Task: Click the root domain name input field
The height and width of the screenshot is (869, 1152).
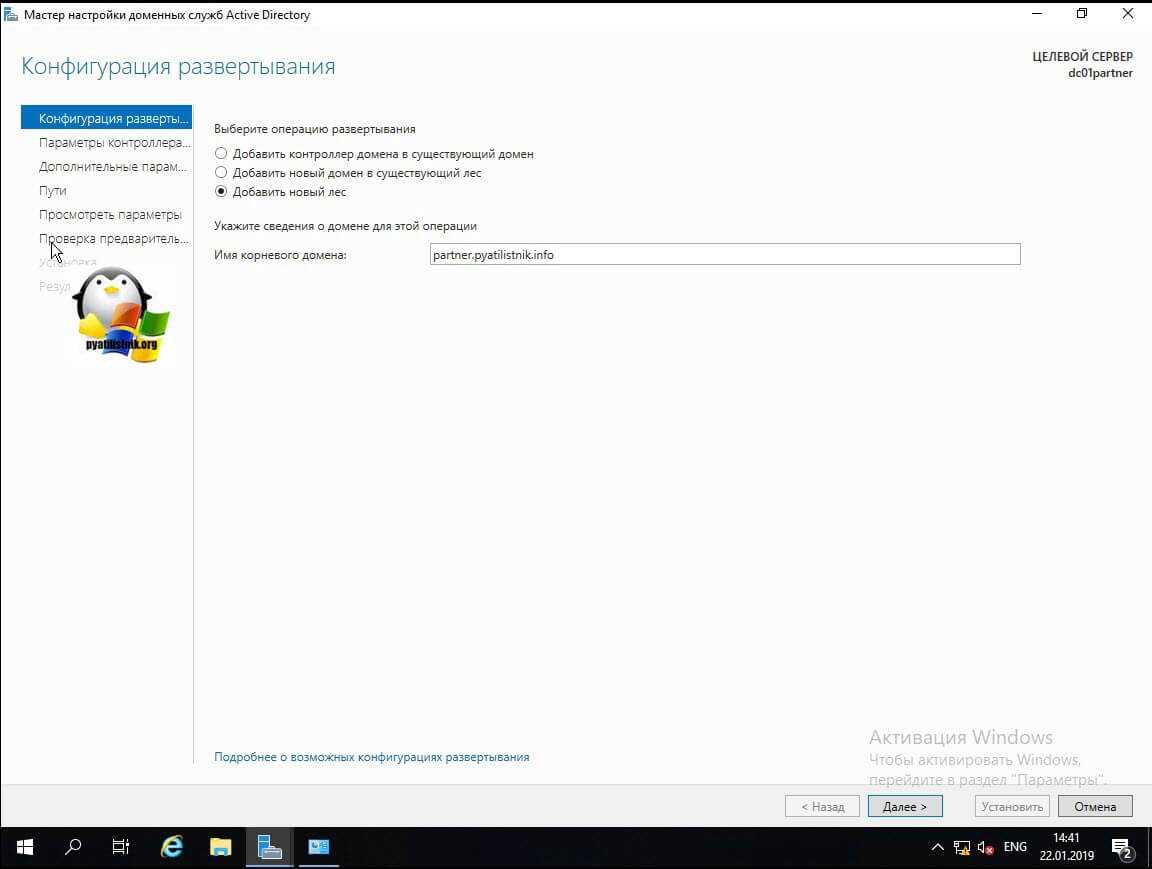Action: pyautogui.click(x=724, y=254)
